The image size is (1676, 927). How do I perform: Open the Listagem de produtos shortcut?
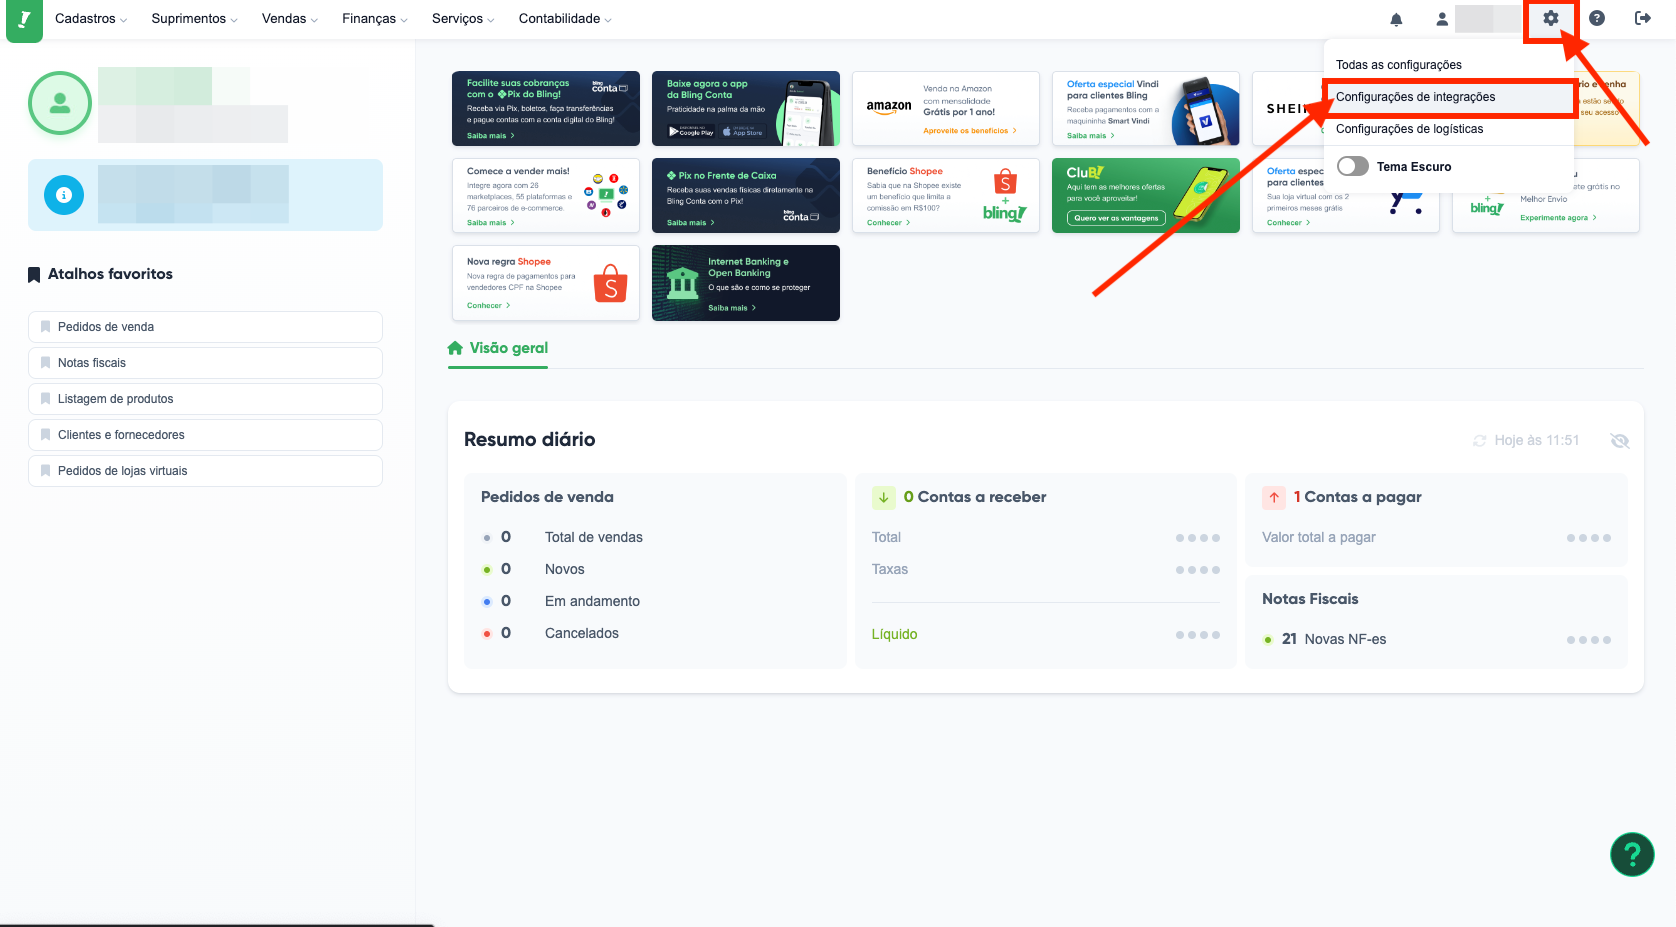pos(205,399)
